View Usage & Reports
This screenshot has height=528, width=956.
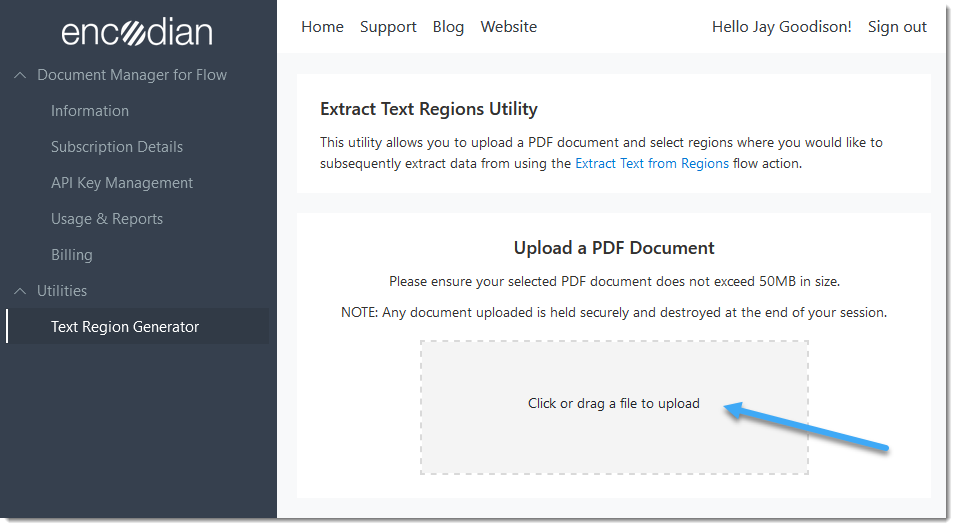click(x=107, y=219)
